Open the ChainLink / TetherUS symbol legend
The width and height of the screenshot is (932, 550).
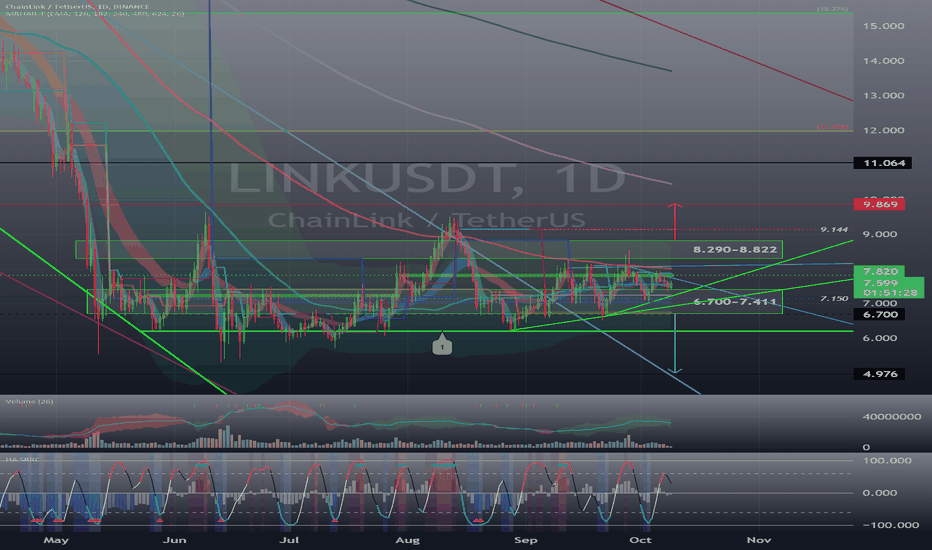(76, 7)
